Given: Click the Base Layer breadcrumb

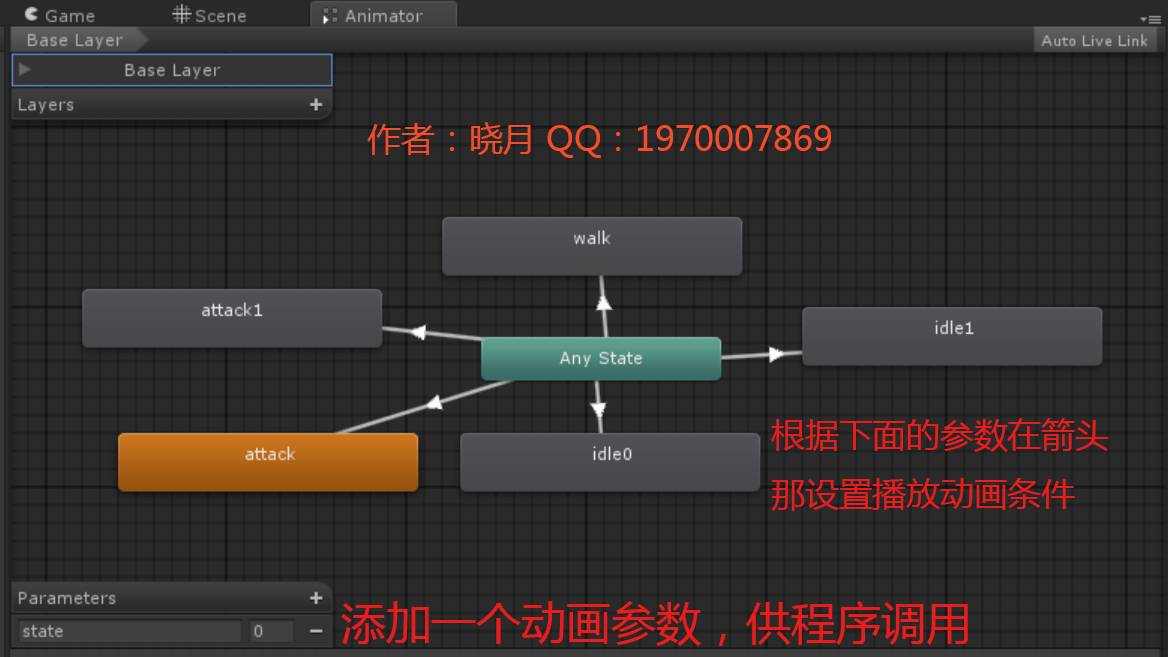Looking at the screenshot, I should tap(75, 40).
